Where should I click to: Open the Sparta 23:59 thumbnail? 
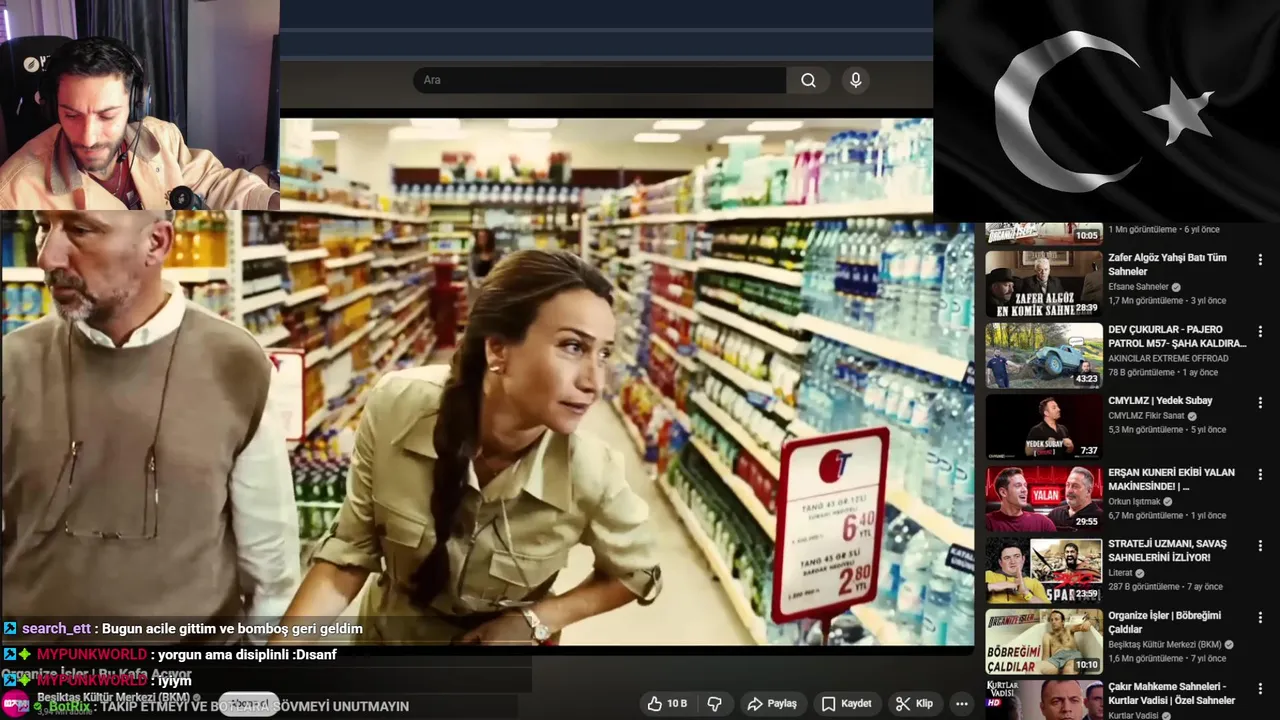coord(1044,569)
